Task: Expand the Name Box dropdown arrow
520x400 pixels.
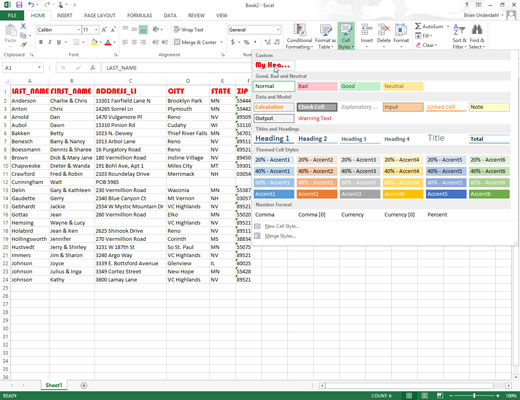Action: [x=39, y=68]
